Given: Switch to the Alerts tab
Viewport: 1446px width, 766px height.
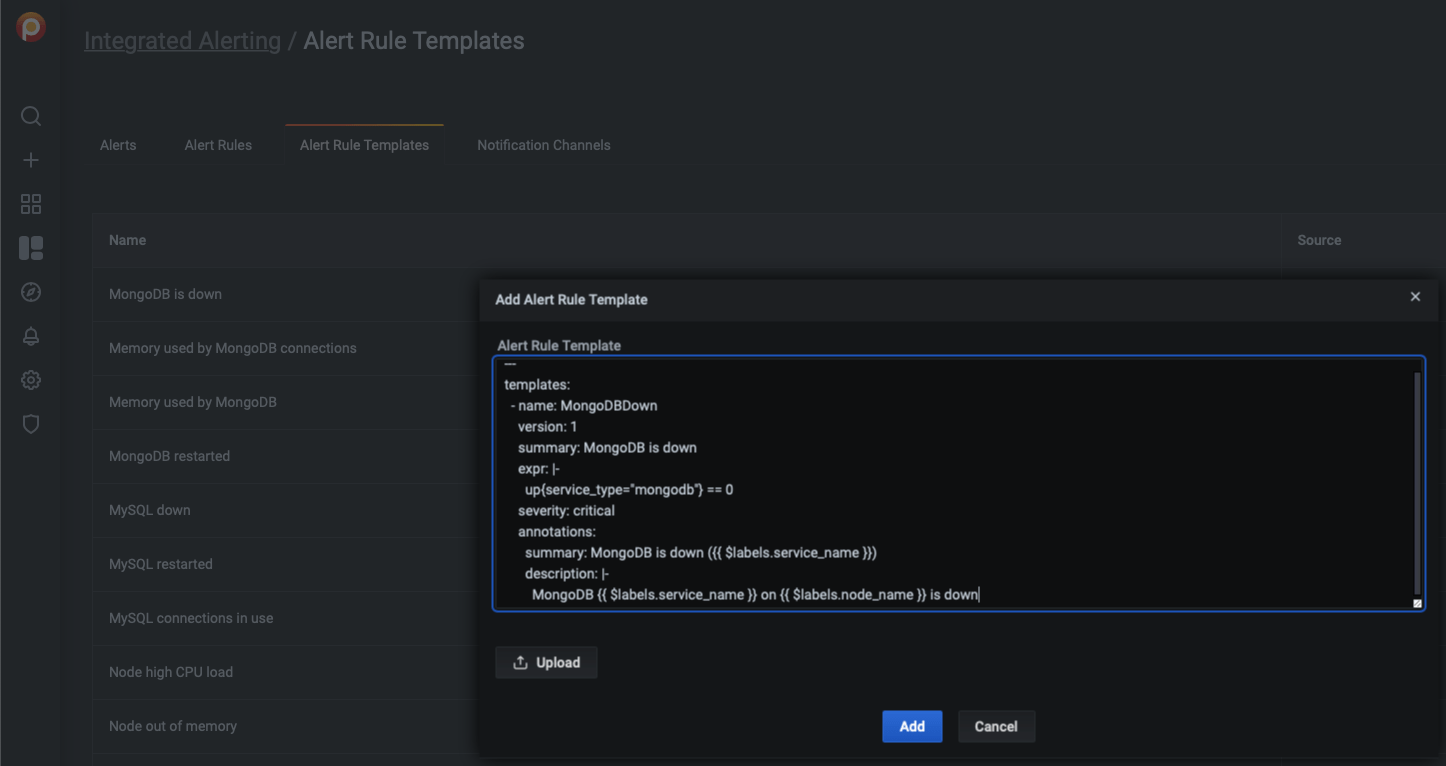Looking at the screenshot, I should point(117,144).
